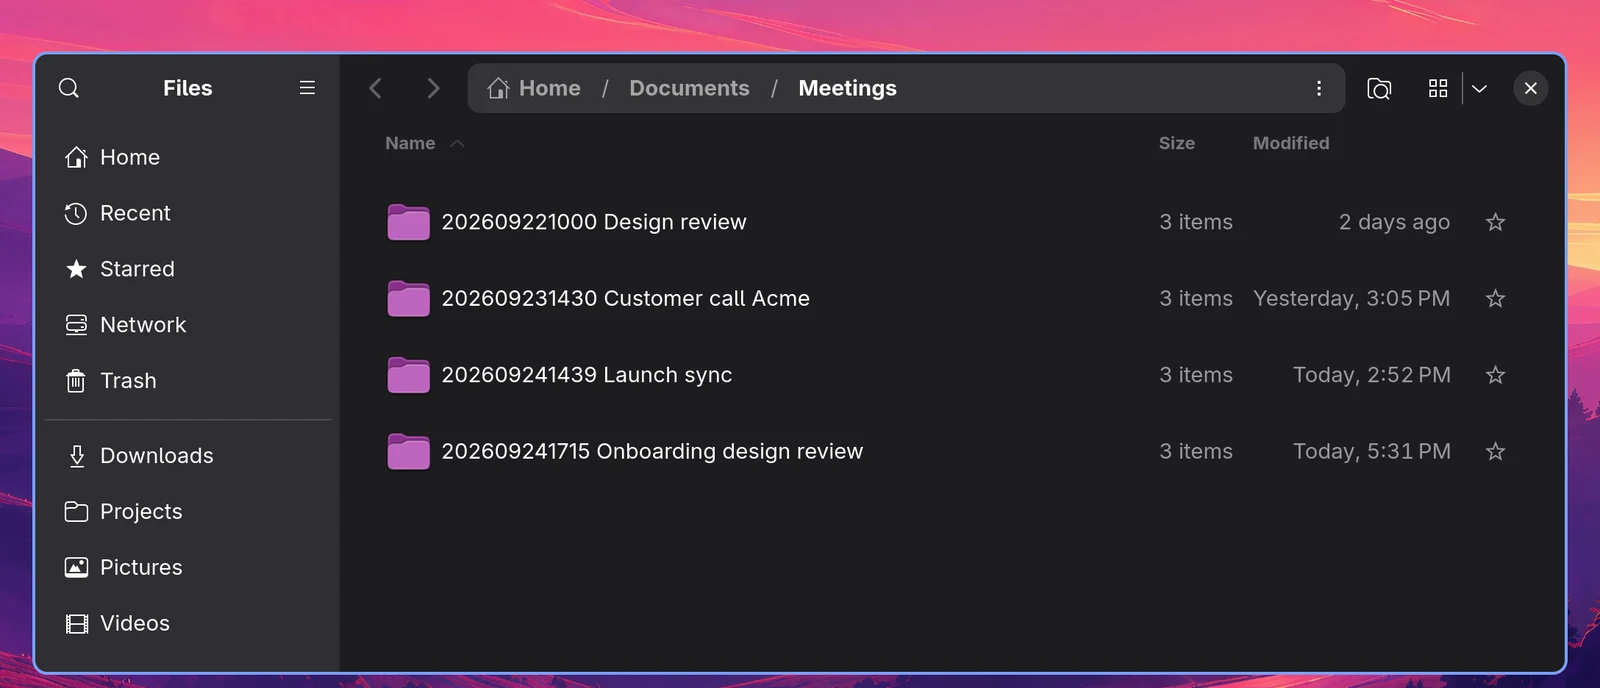
Task: Navigate to Home text in path bar
Action: [550, 88]
